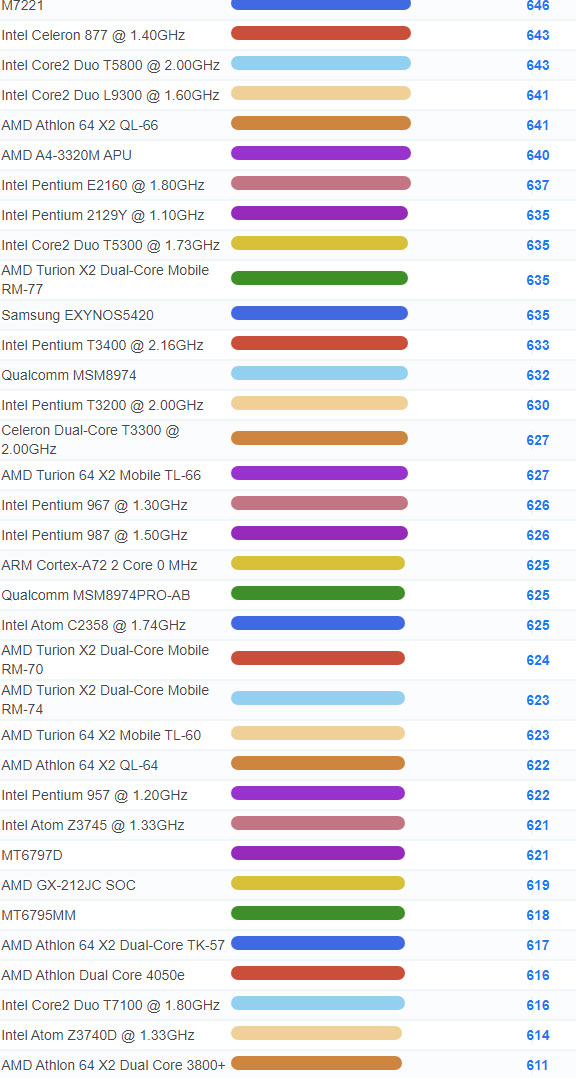Click the blue bar for Samsung EXYNOS5420
Viewport: 576px width, 1078px height.
(320, 314)
